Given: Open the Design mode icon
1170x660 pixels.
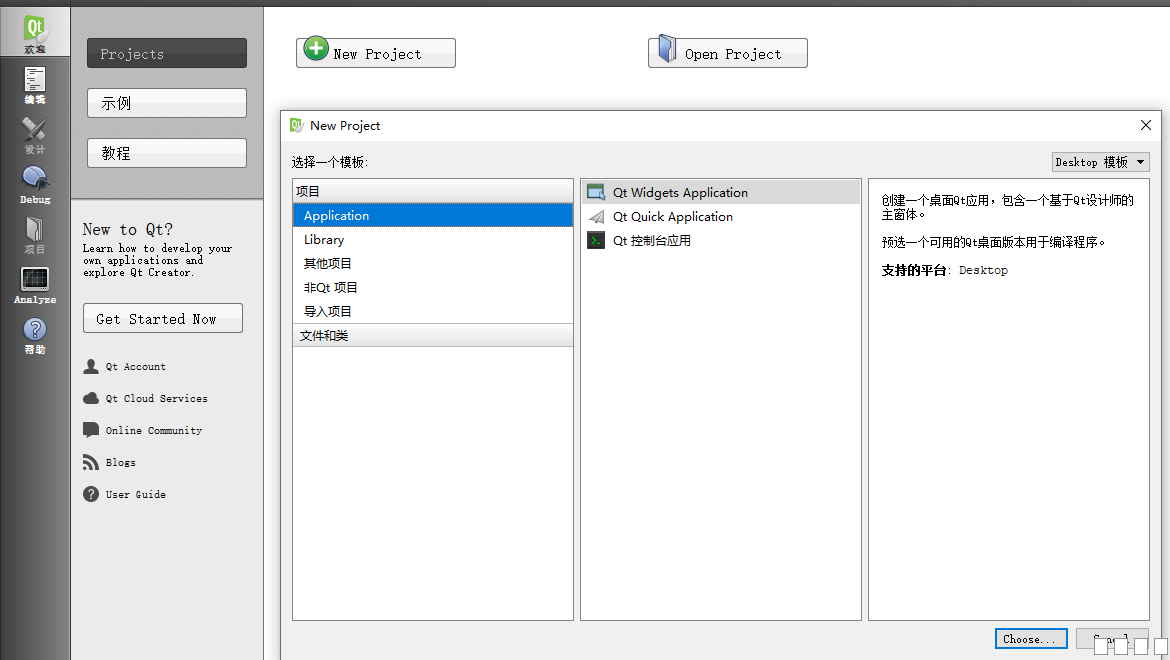Looking at the screenshot, I should coord(35,135).
